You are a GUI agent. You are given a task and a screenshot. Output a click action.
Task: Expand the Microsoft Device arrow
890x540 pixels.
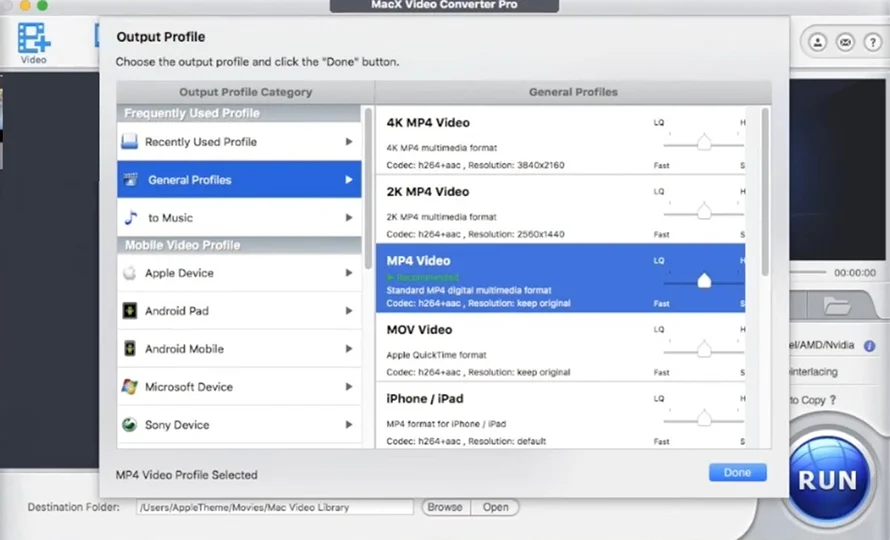pos(349,387)
